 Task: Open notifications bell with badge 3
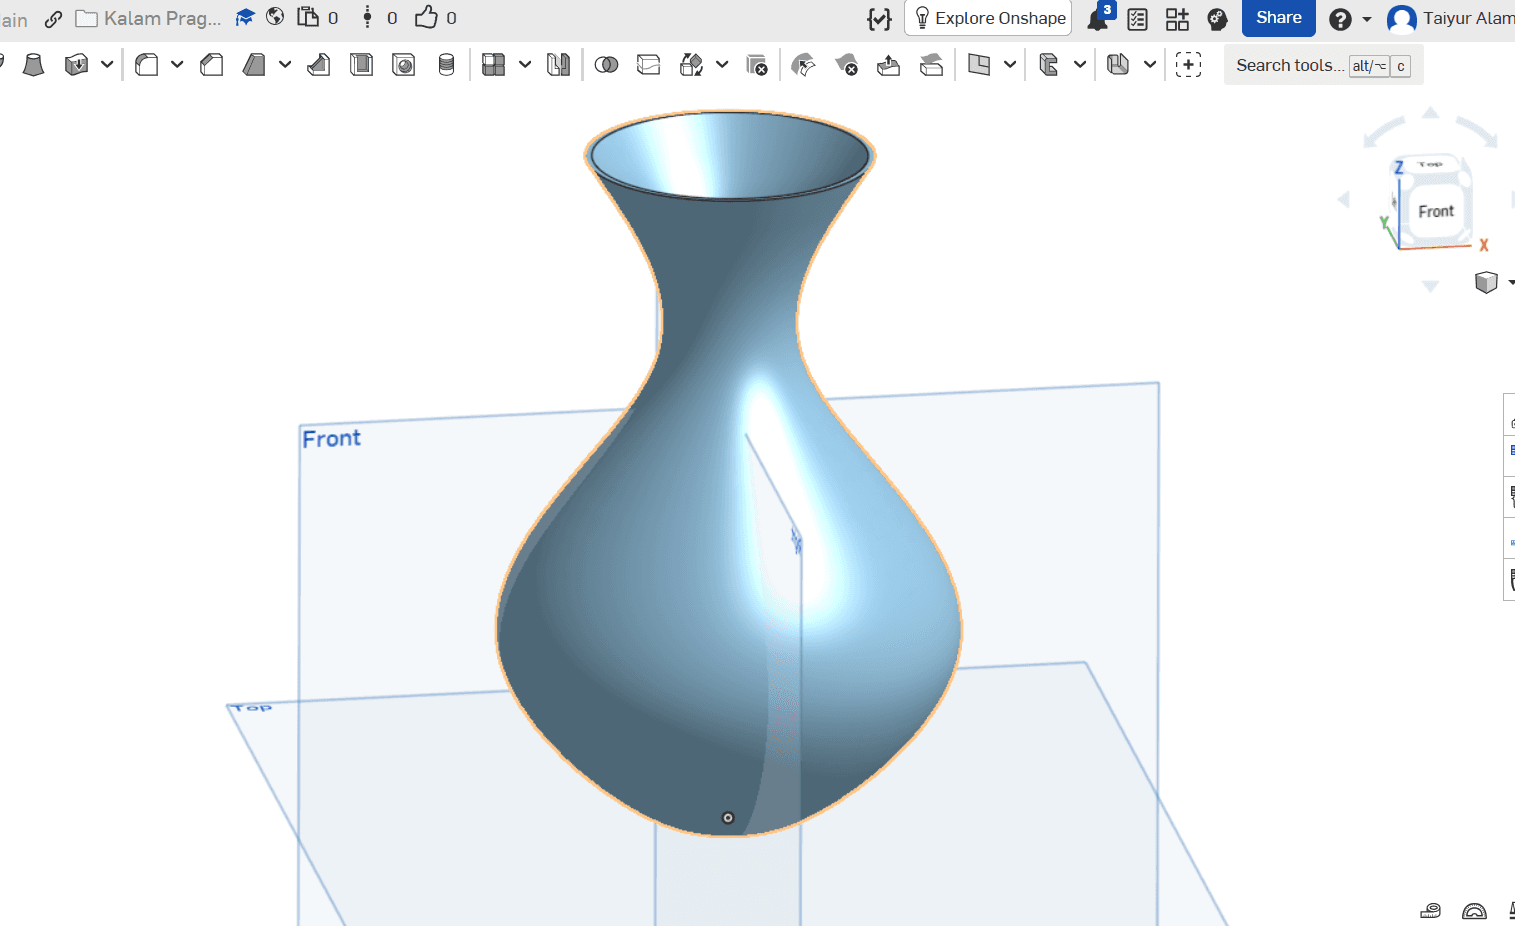point(1099,18)
